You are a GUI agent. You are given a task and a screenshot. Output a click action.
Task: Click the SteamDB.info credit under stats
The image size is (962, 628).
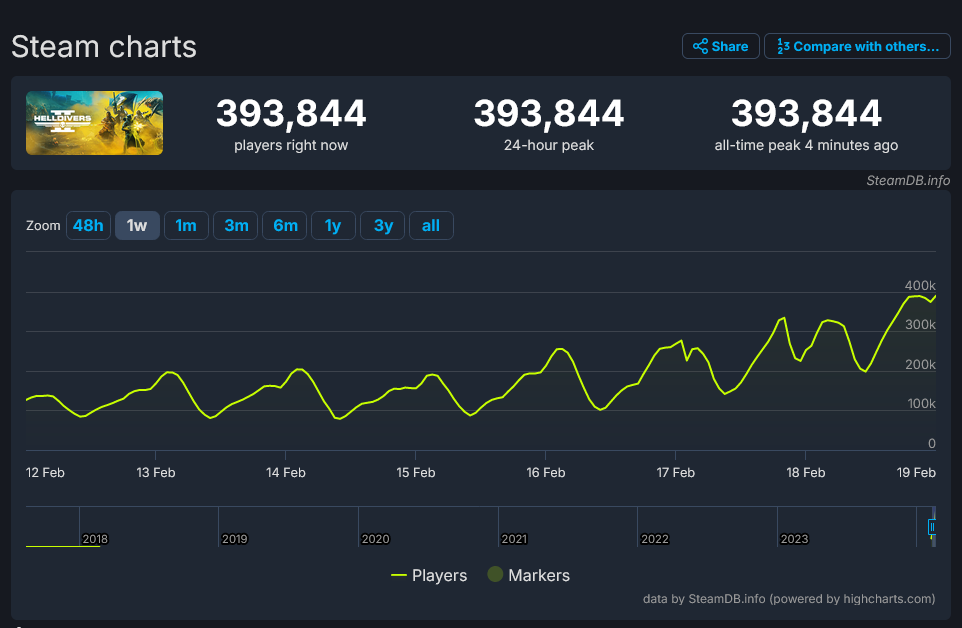[x=908, y=180]
